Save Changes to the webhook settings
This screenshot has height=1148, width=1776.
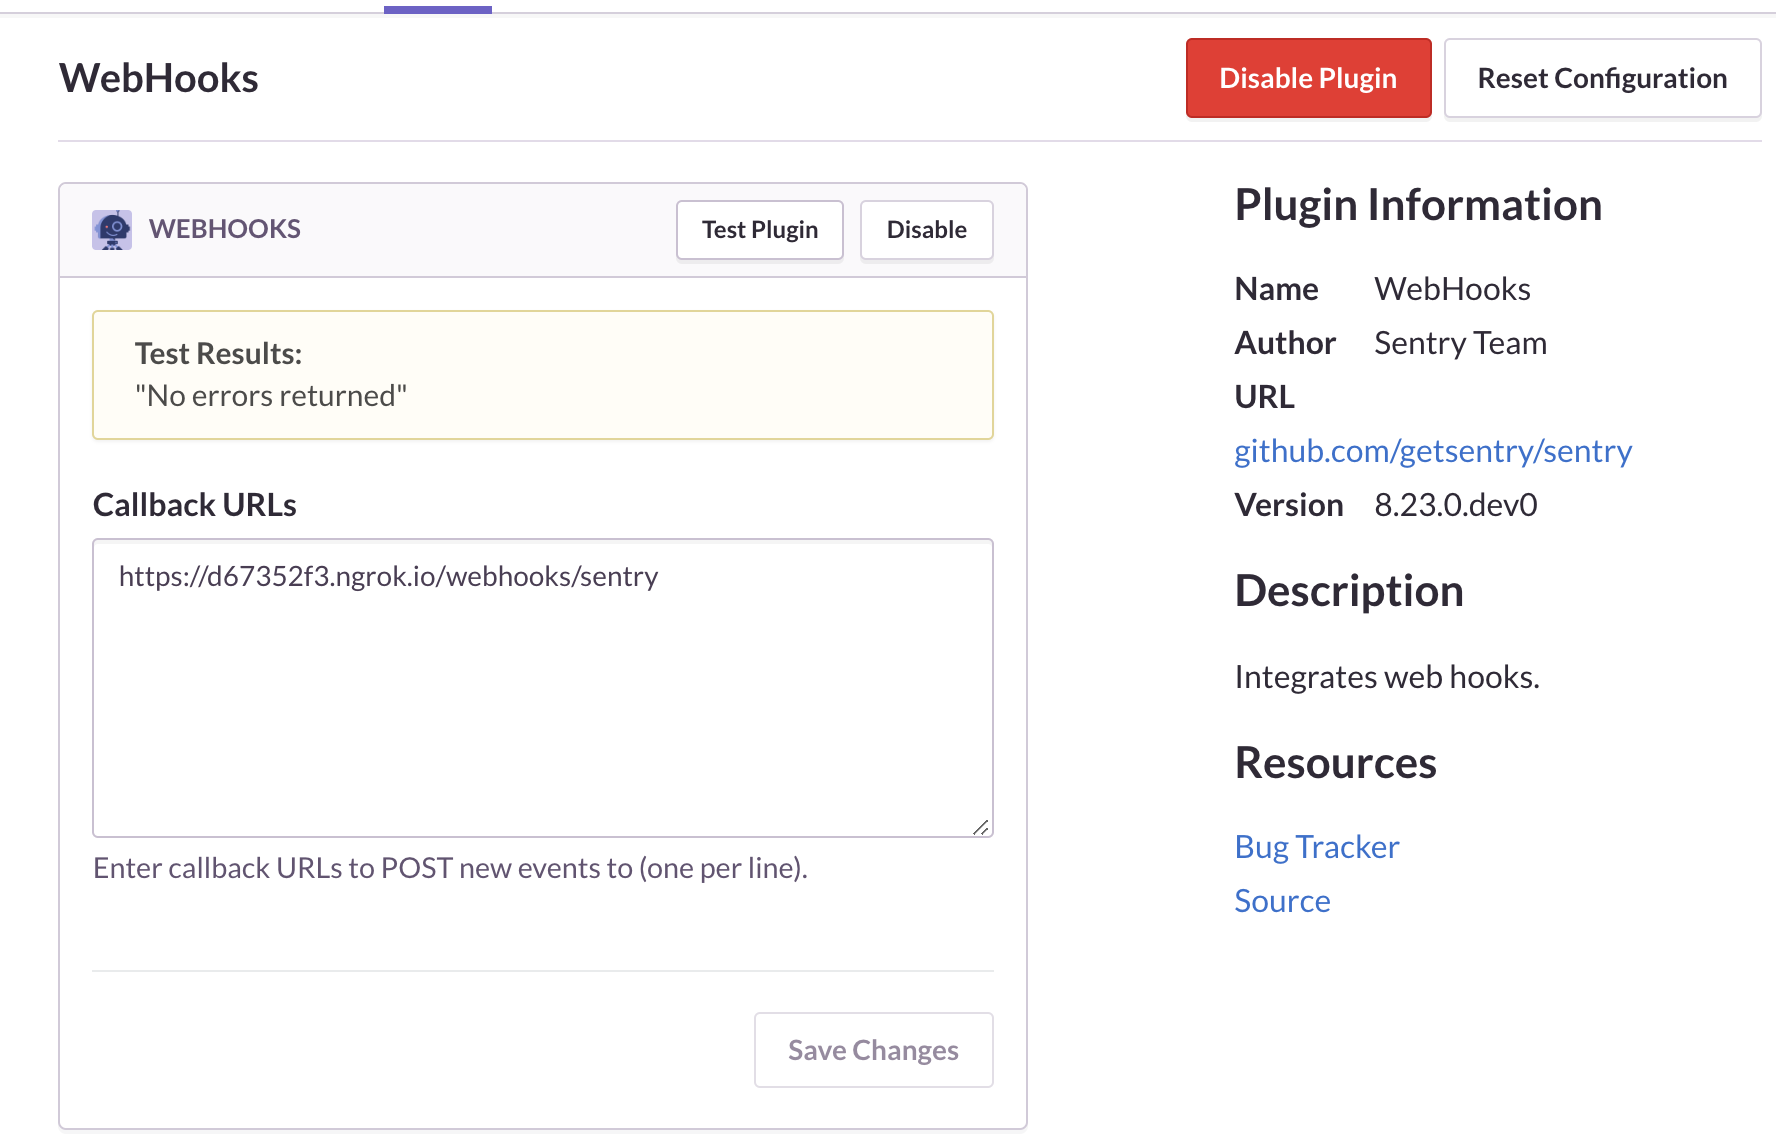[x=874, y=1050]
